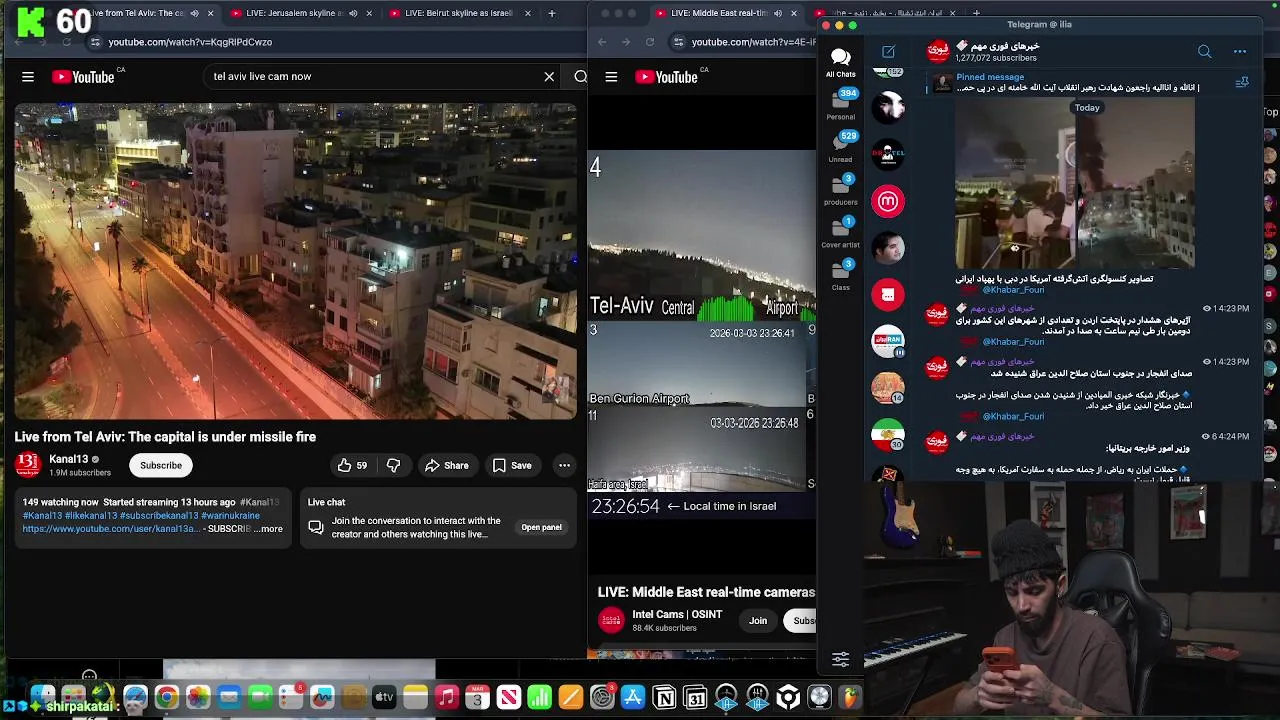Open the Kanal13 channel name link
Image resolution: width=1280 pixels, height=720 pixels.
[x=69, y=459]
